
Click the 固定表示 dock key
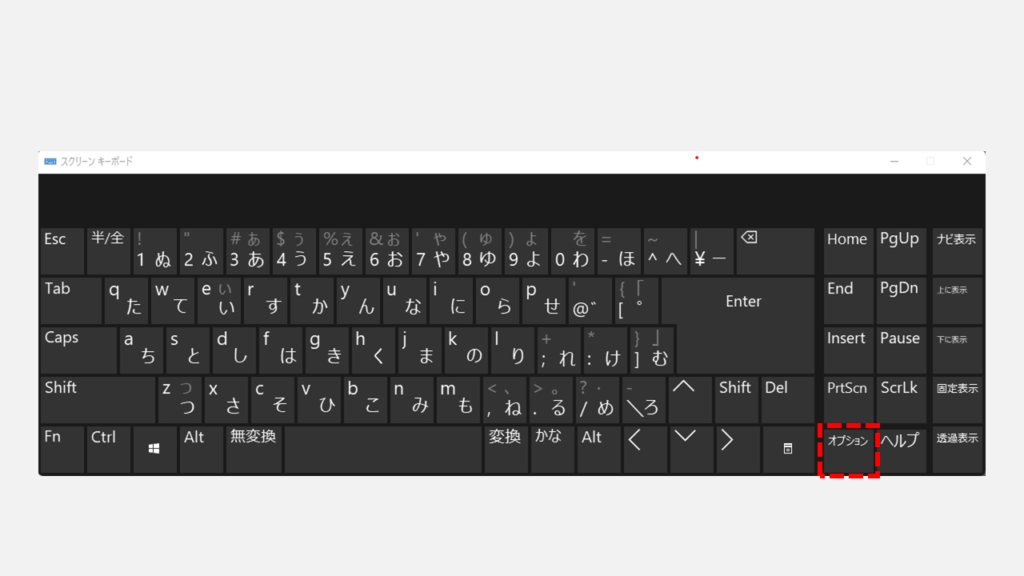point(957,400)
